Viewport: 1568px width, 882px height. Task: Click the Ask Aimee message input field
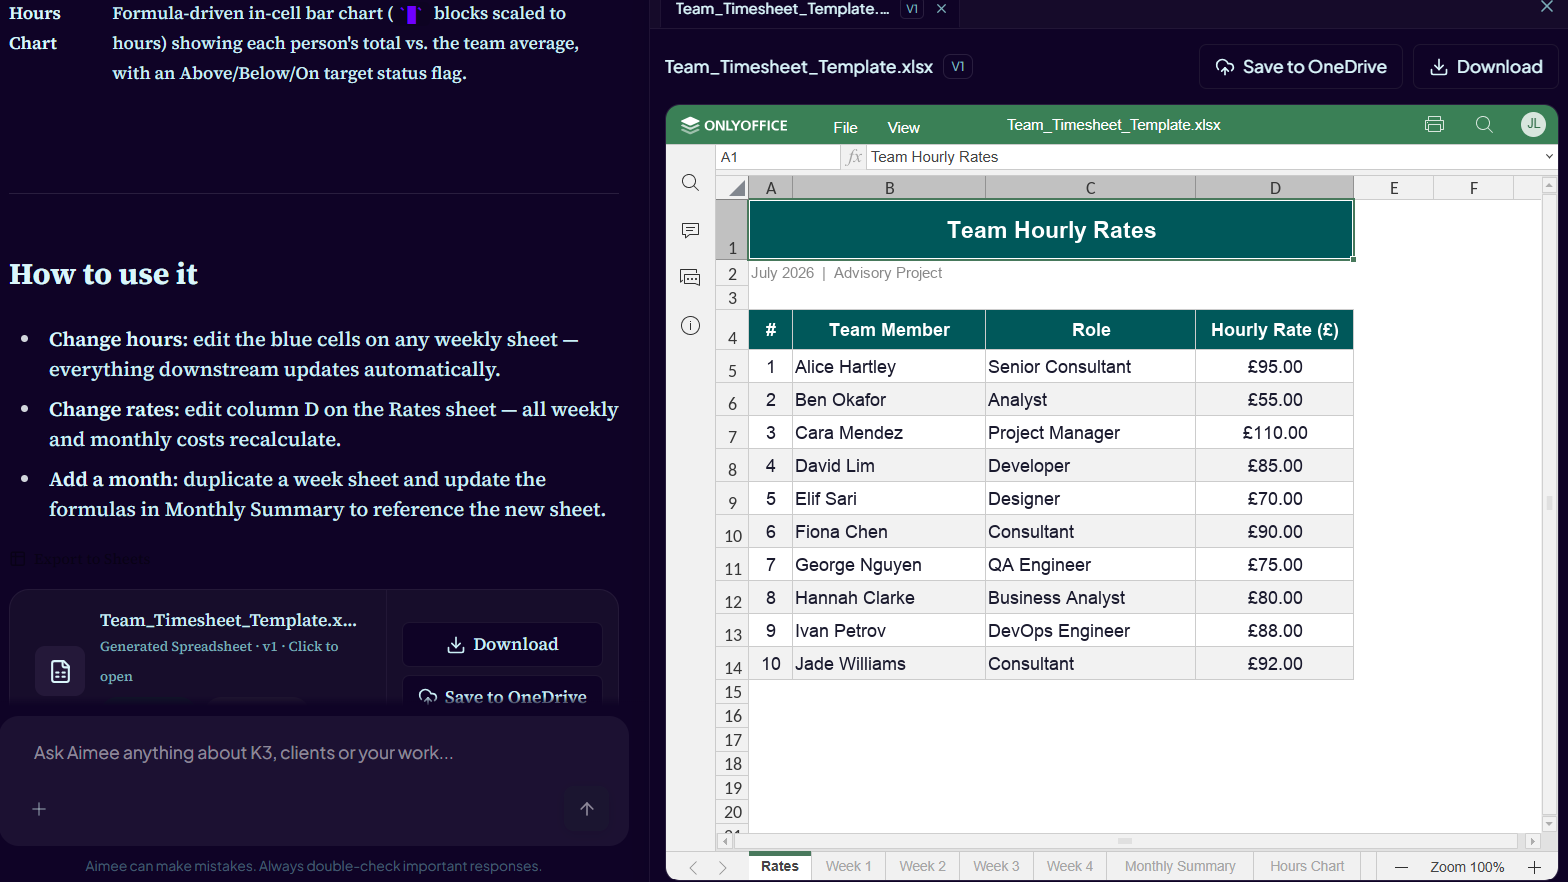[x=314, y=753]
